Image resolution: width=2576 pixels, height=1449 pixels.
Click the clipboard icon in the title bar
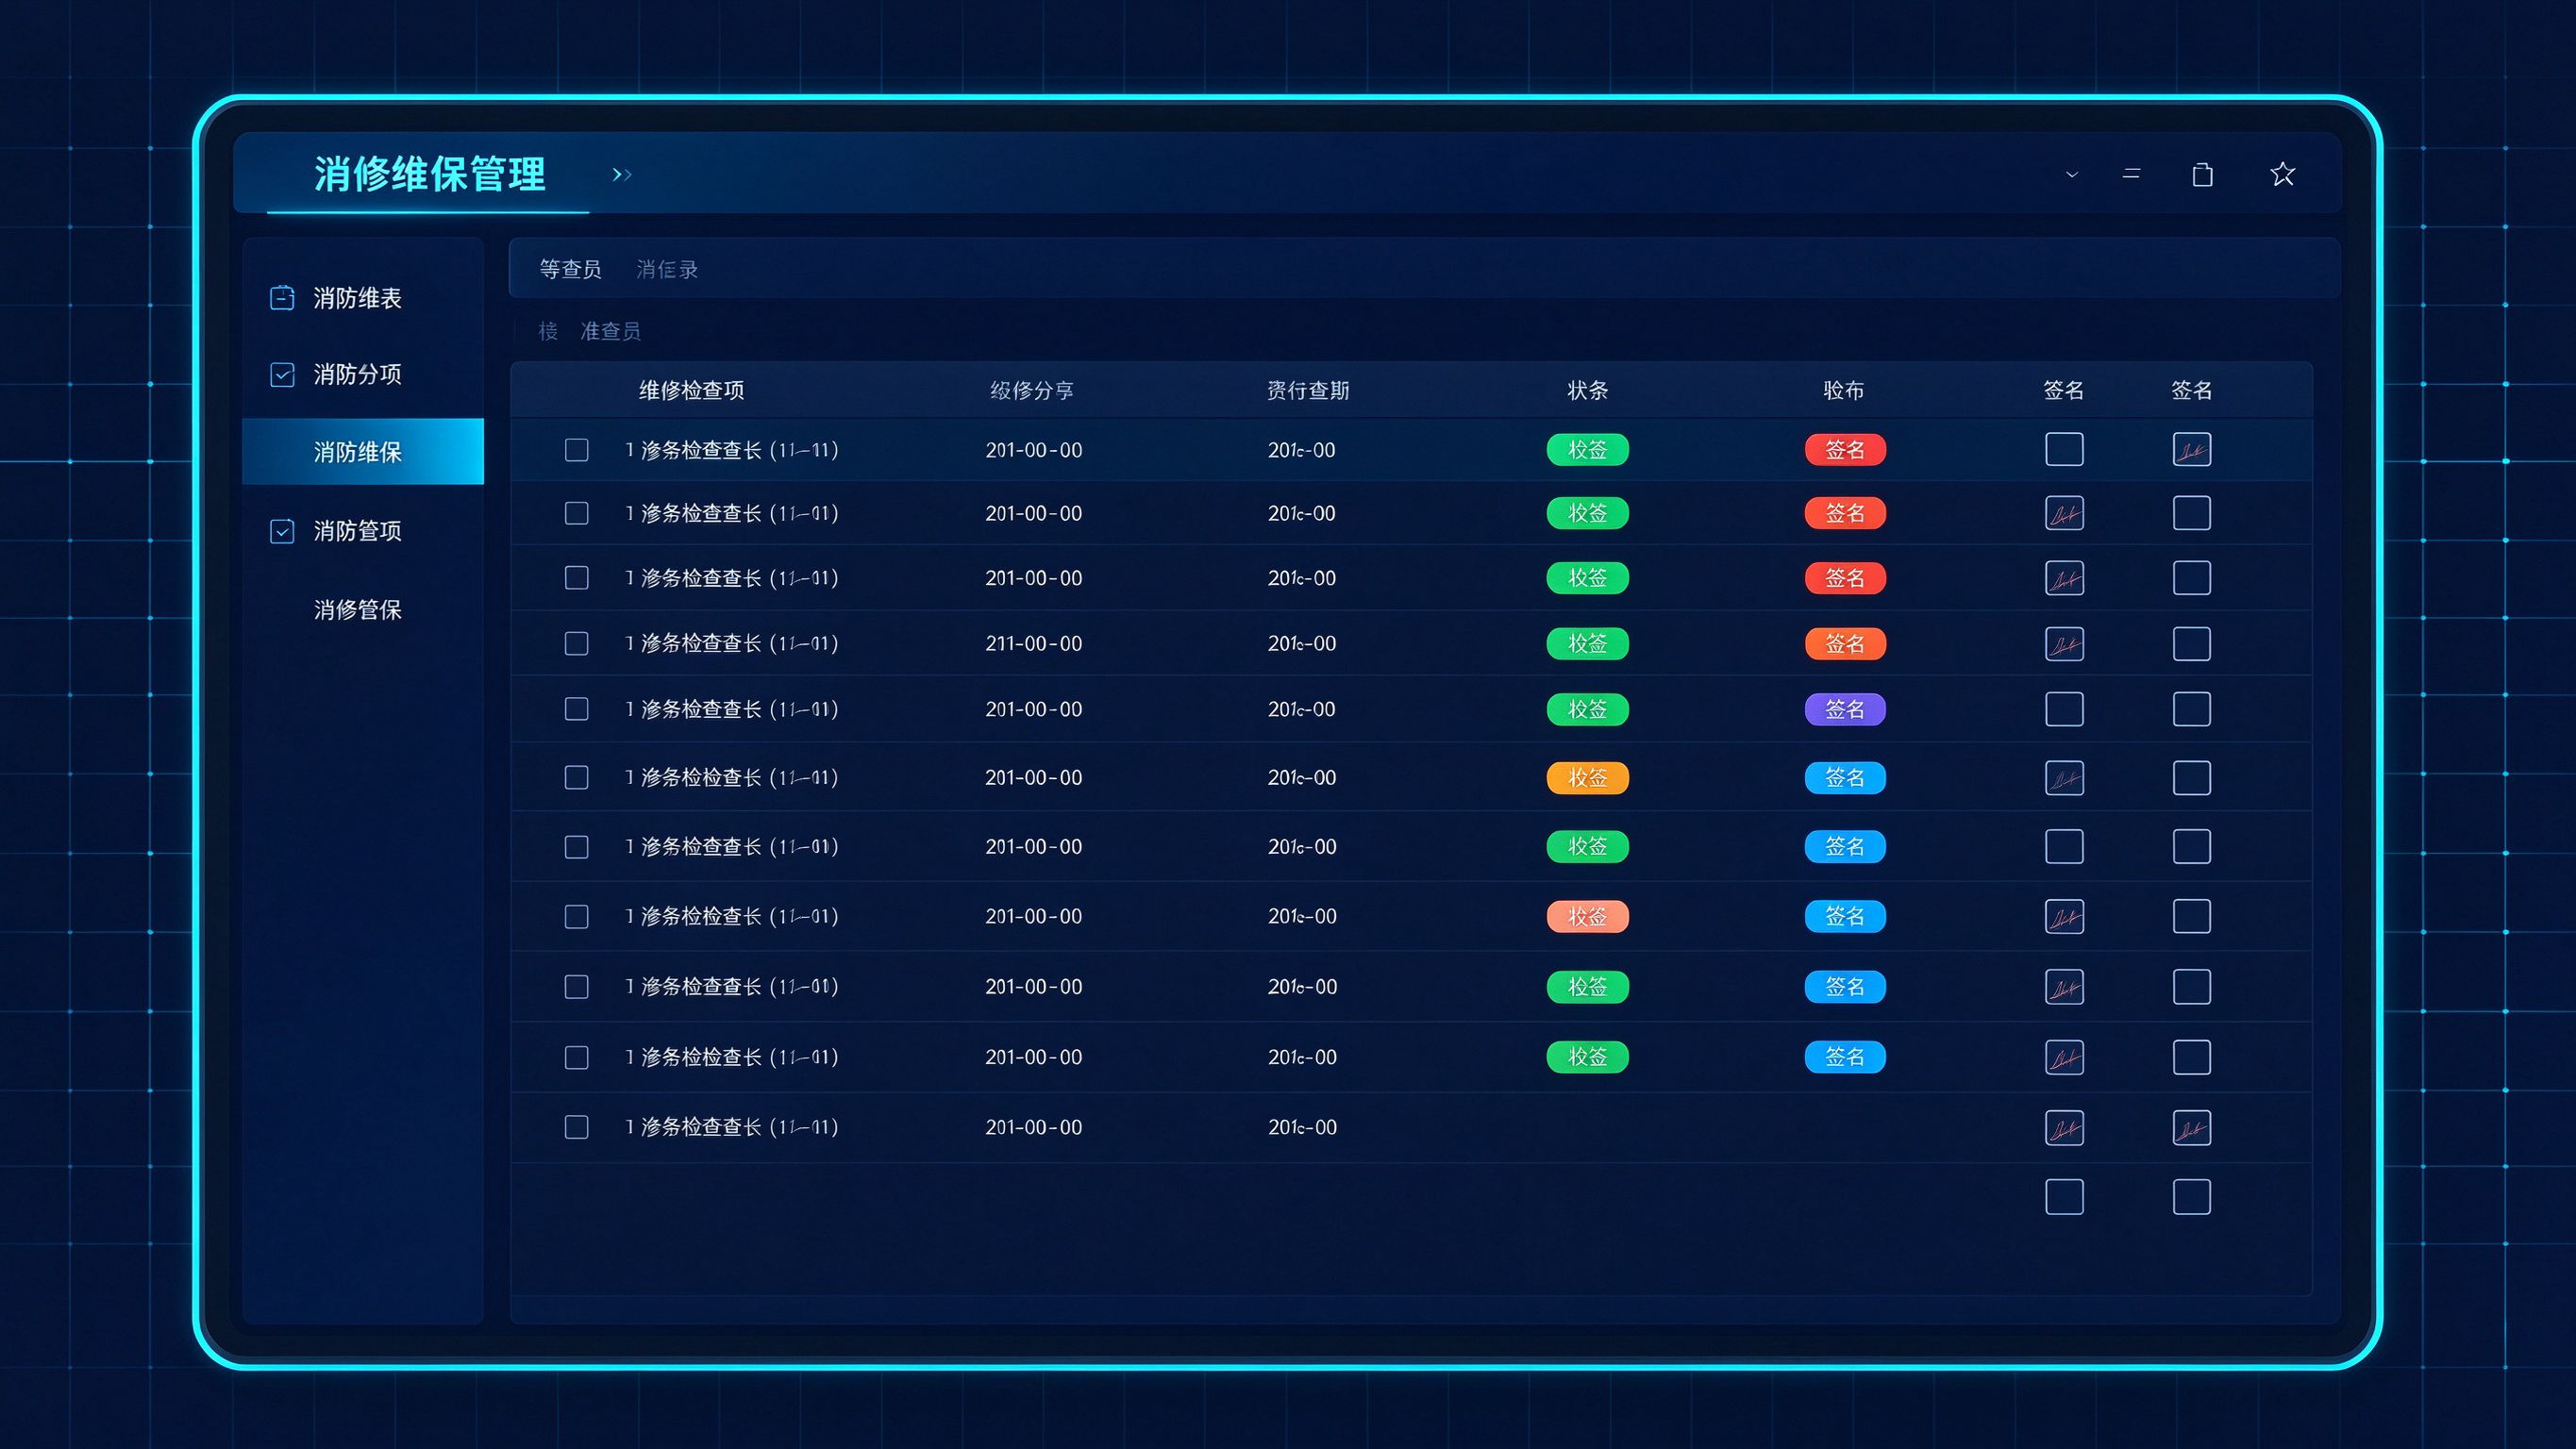point(2202,175)
